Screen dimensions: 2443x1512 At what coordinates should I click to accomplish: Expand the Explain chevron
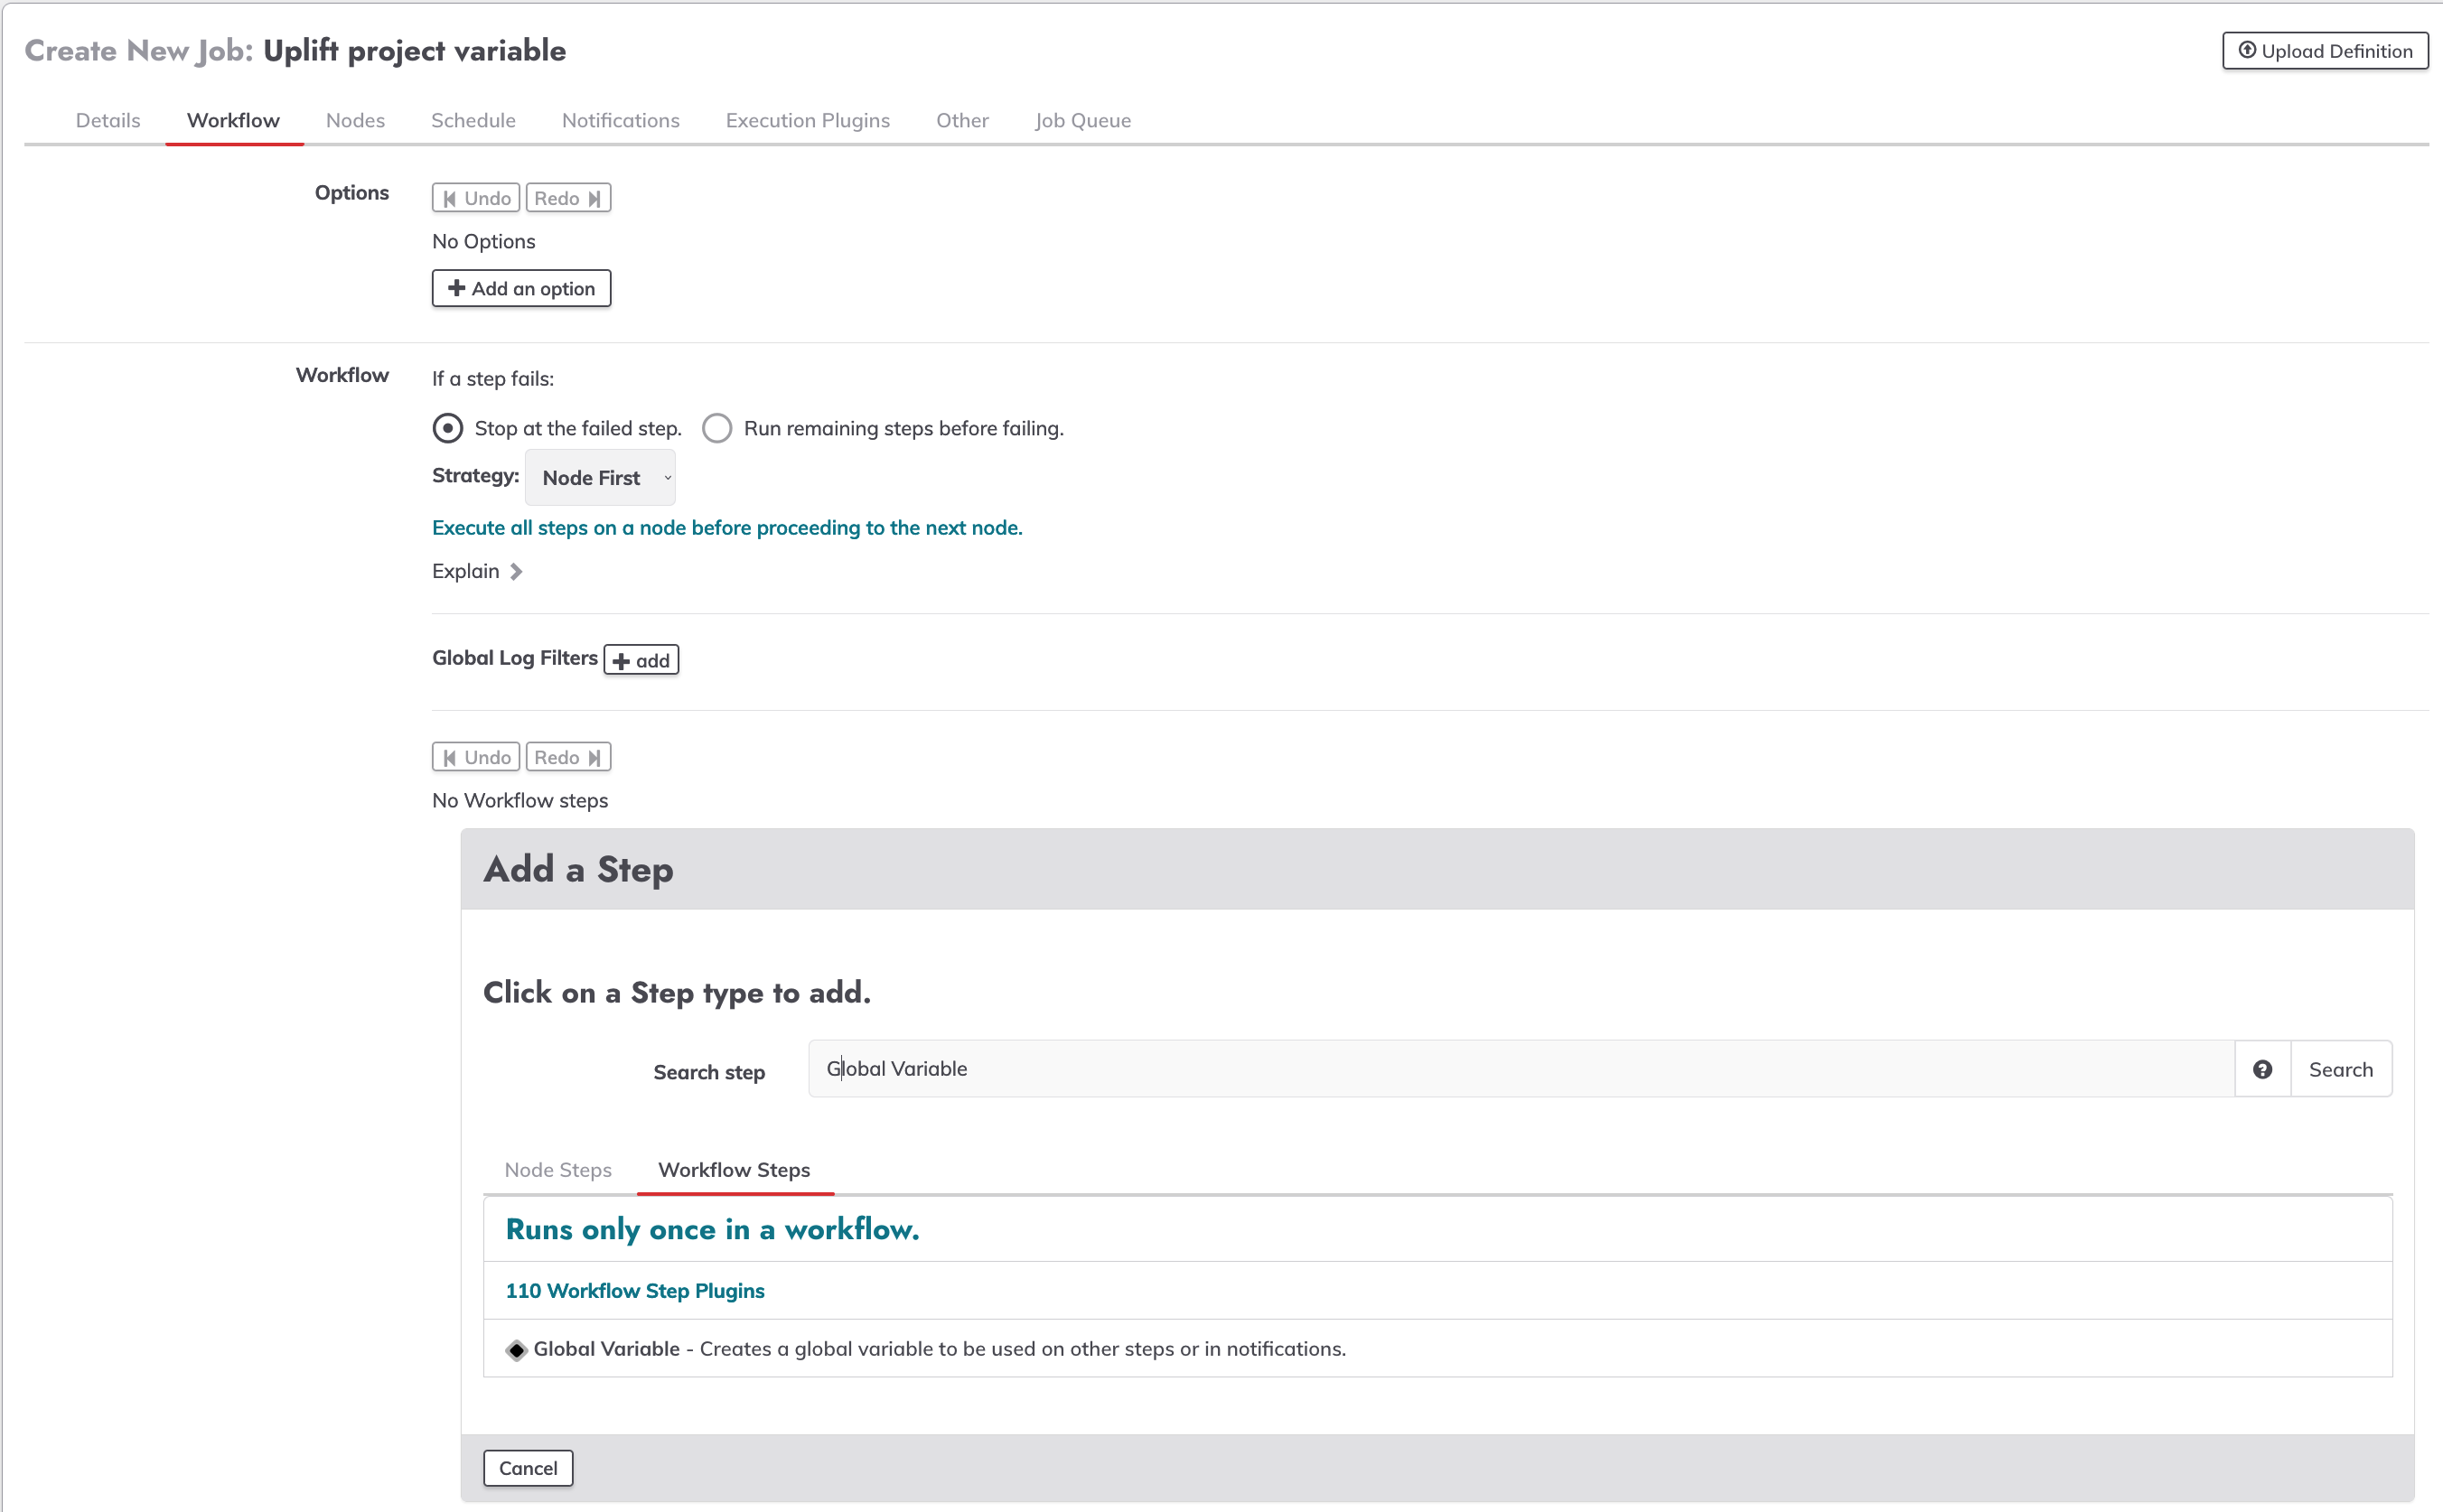[x=516, y=571]
